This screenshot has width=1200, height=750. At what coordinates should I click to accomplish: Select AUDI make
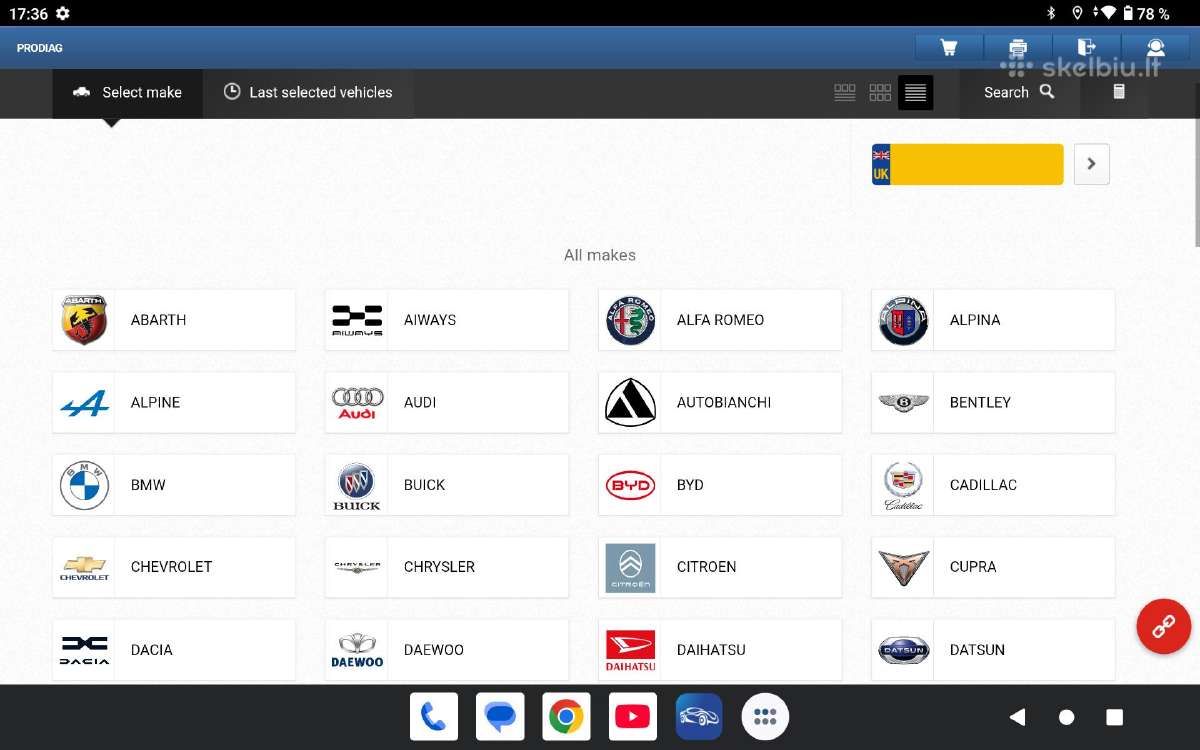tap(447, 402)
